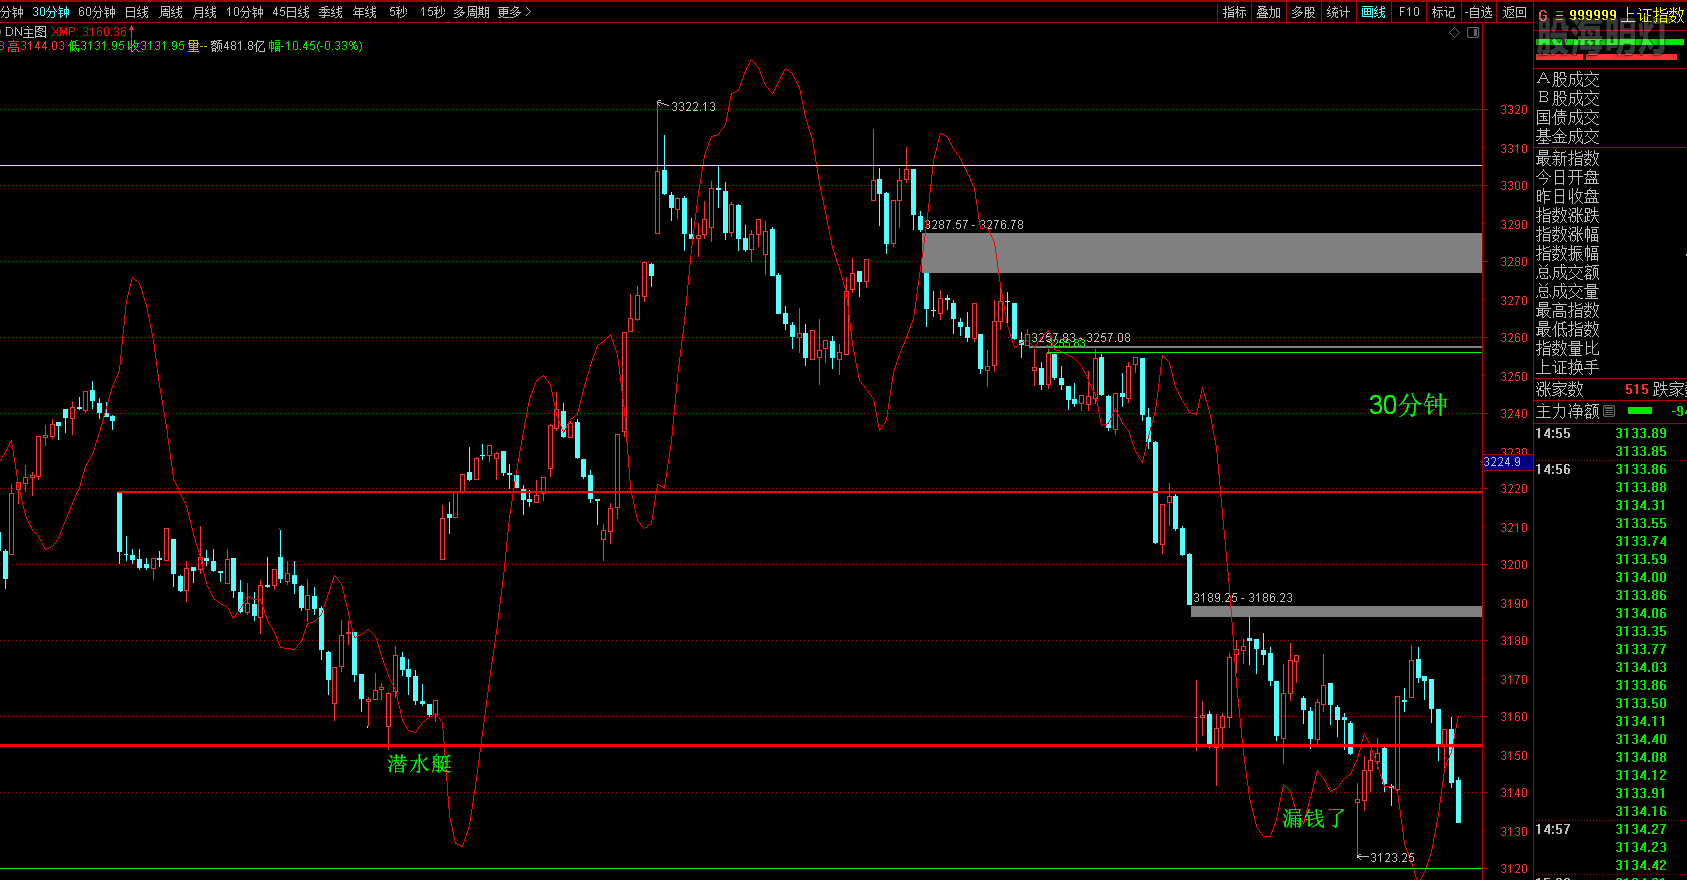Viewport: 1687px width, 880px height.
Task: Toggle the 画线 drawing tool
Action: click(x=1374, y=12)
